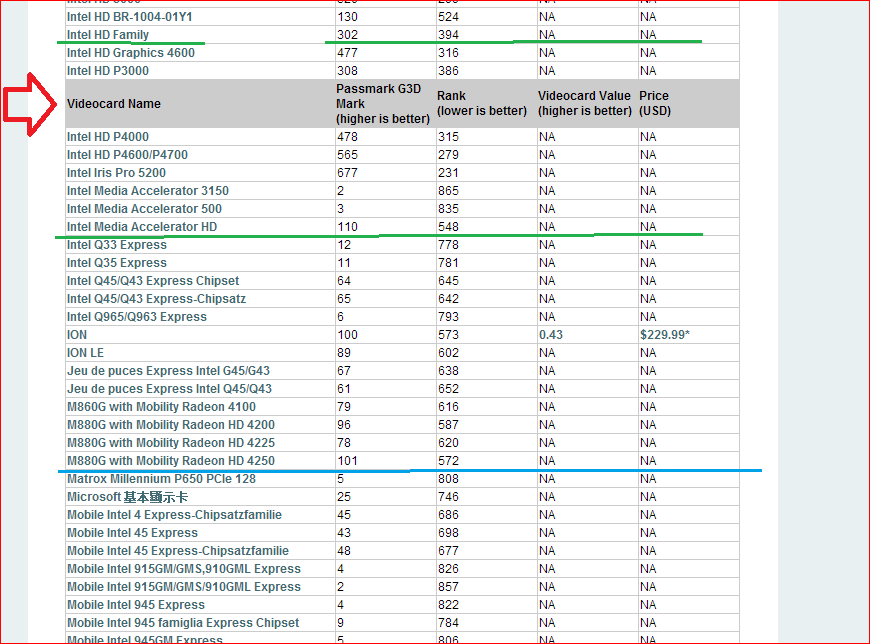The width and height of the screenshot is (870, 644).
Task: Open the ION LE videocard link
Action: pos(85,353)
